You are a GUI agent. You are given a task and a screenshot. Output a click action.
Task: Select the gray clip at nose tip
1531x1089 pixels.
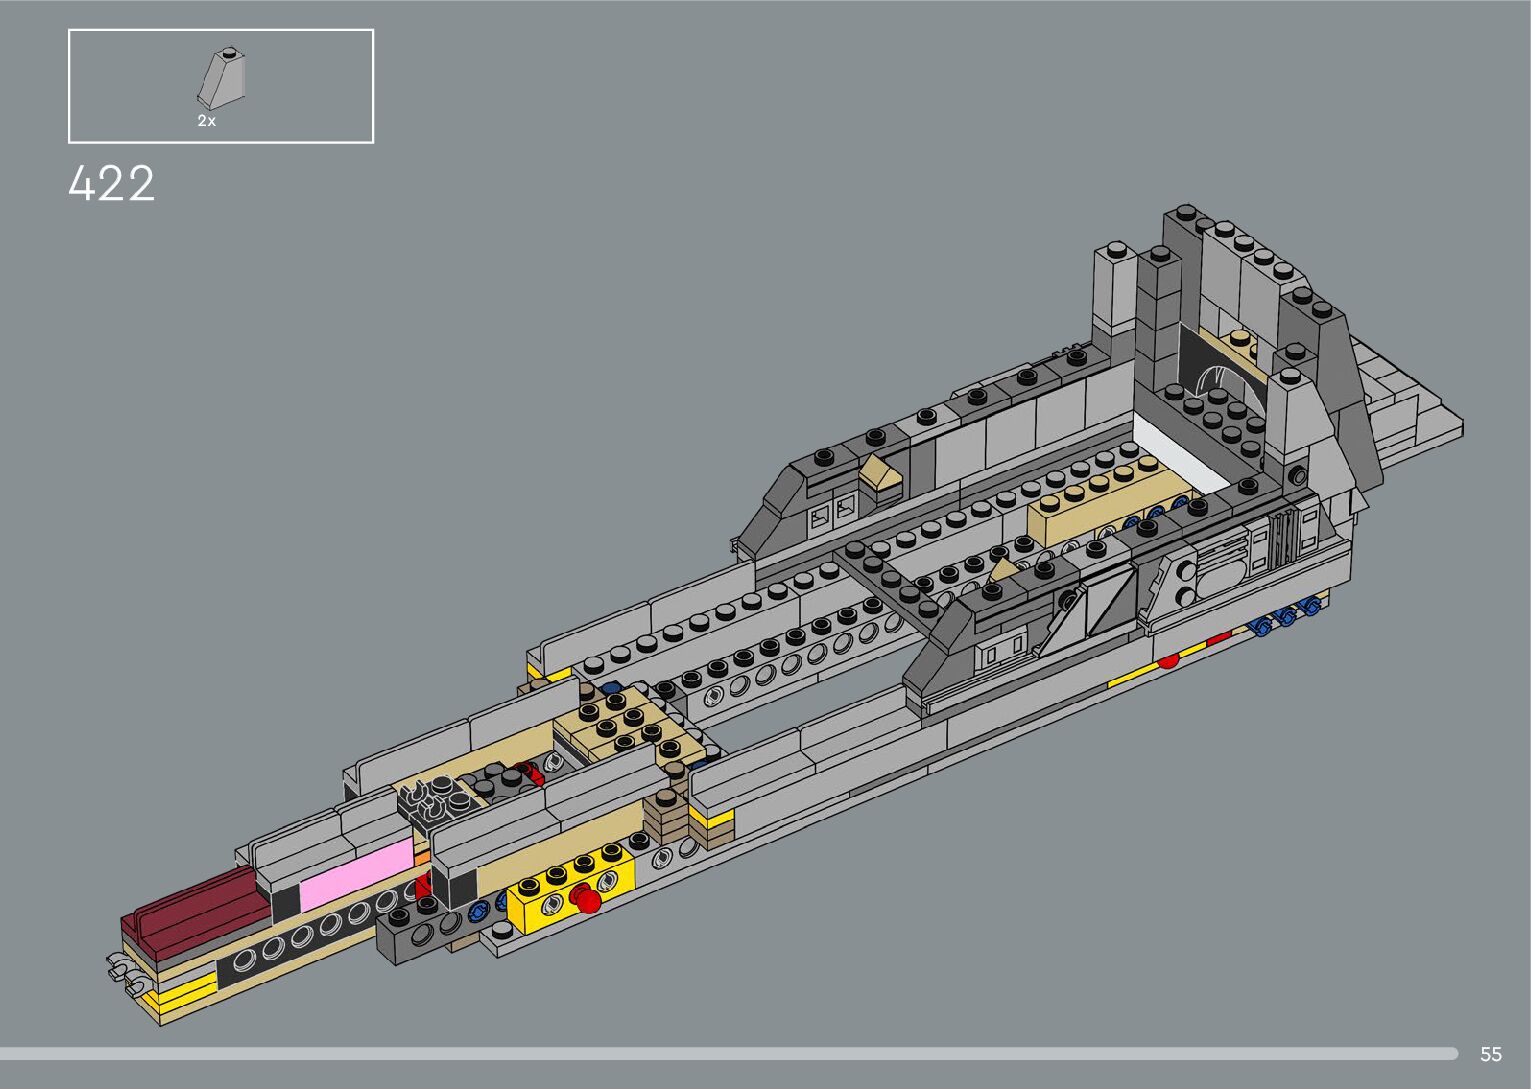(122, 970)
